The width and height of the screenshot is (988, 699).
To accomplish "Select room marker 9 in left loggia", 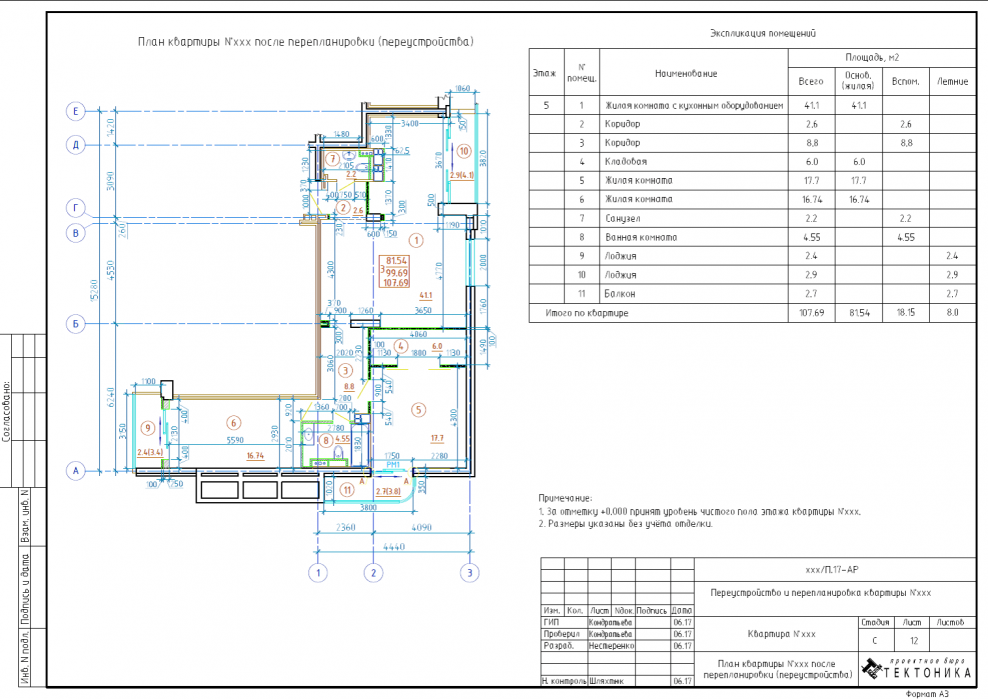I will (x=148, y=428).
